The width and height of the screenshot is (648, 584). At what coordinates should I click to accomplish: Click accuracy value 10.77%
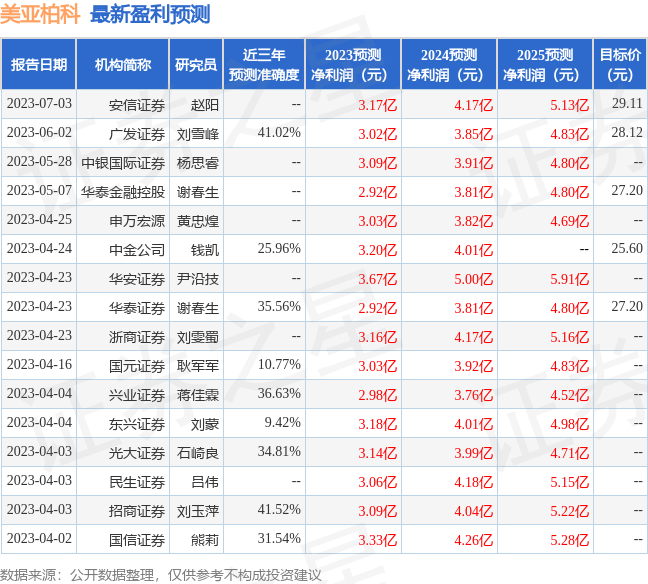point(279,365)
